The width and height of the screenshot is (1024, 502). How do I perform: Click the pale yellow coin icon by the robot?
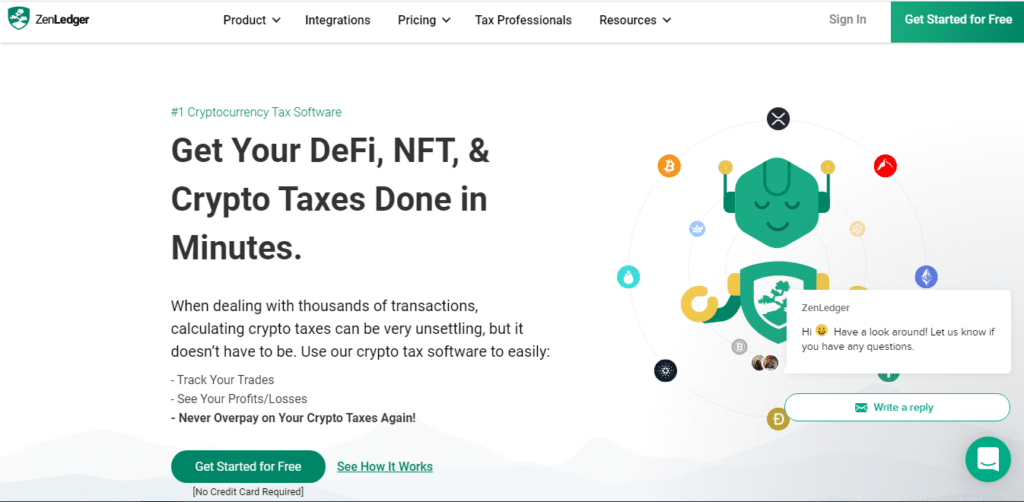[857, 228]
